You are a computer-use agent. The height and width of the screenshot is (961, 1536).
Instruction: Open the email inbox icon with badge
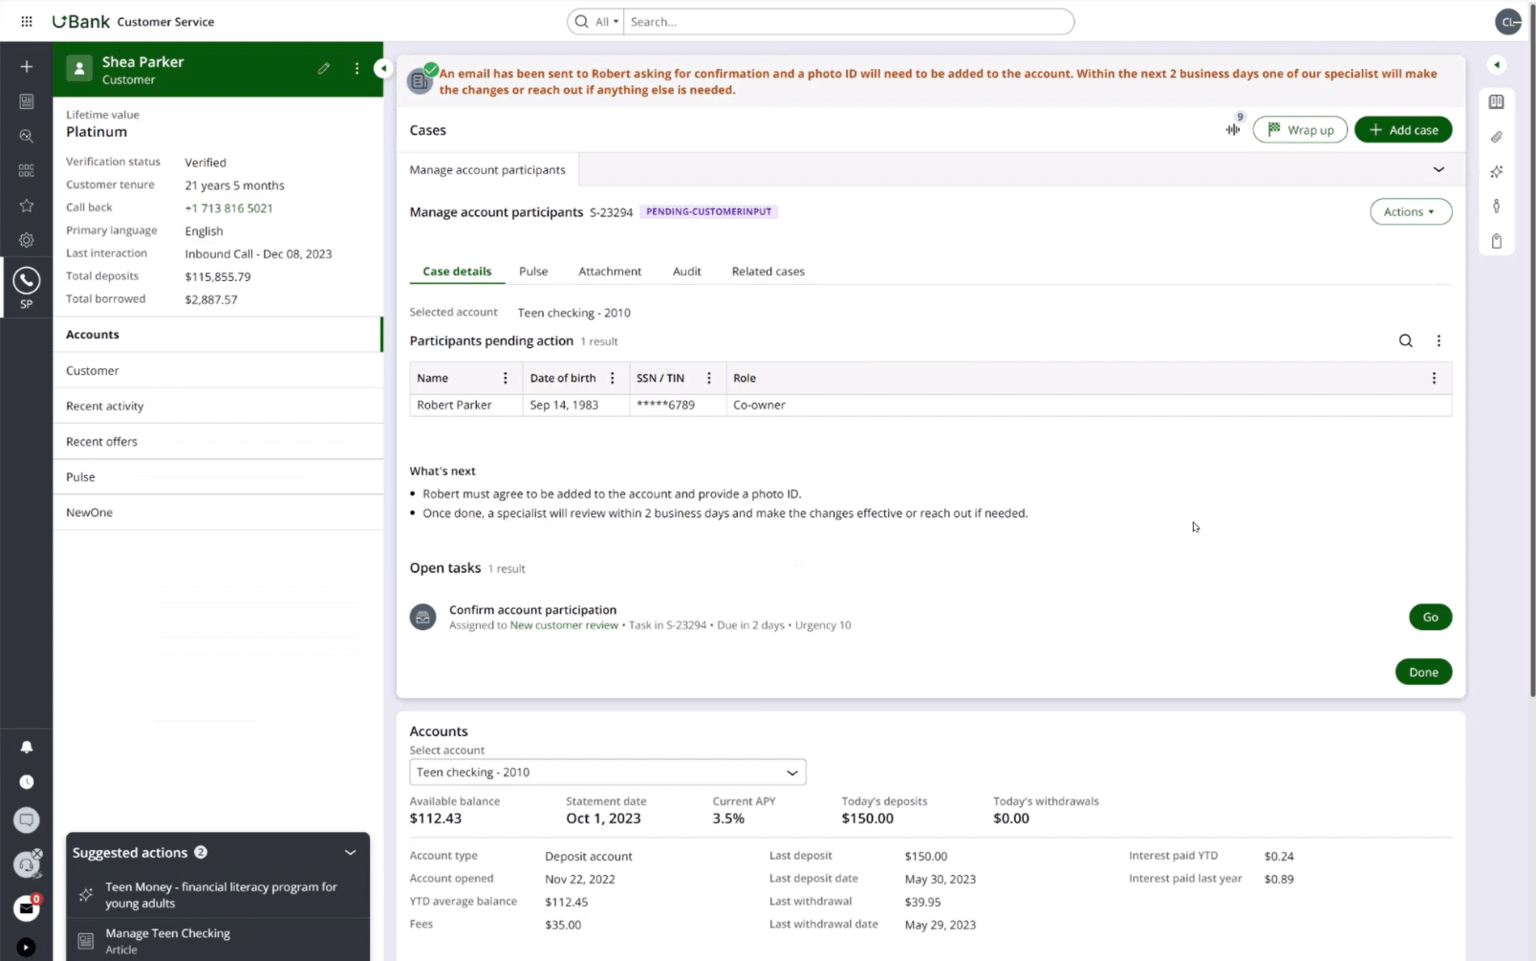[26, 908]
